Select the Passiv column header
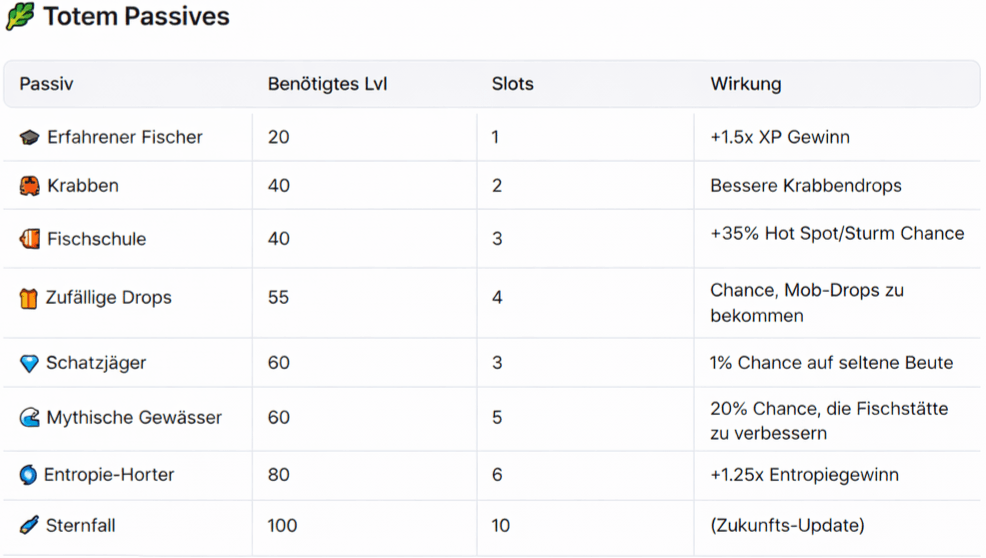986x558 pixels. (x=46, y=84)
